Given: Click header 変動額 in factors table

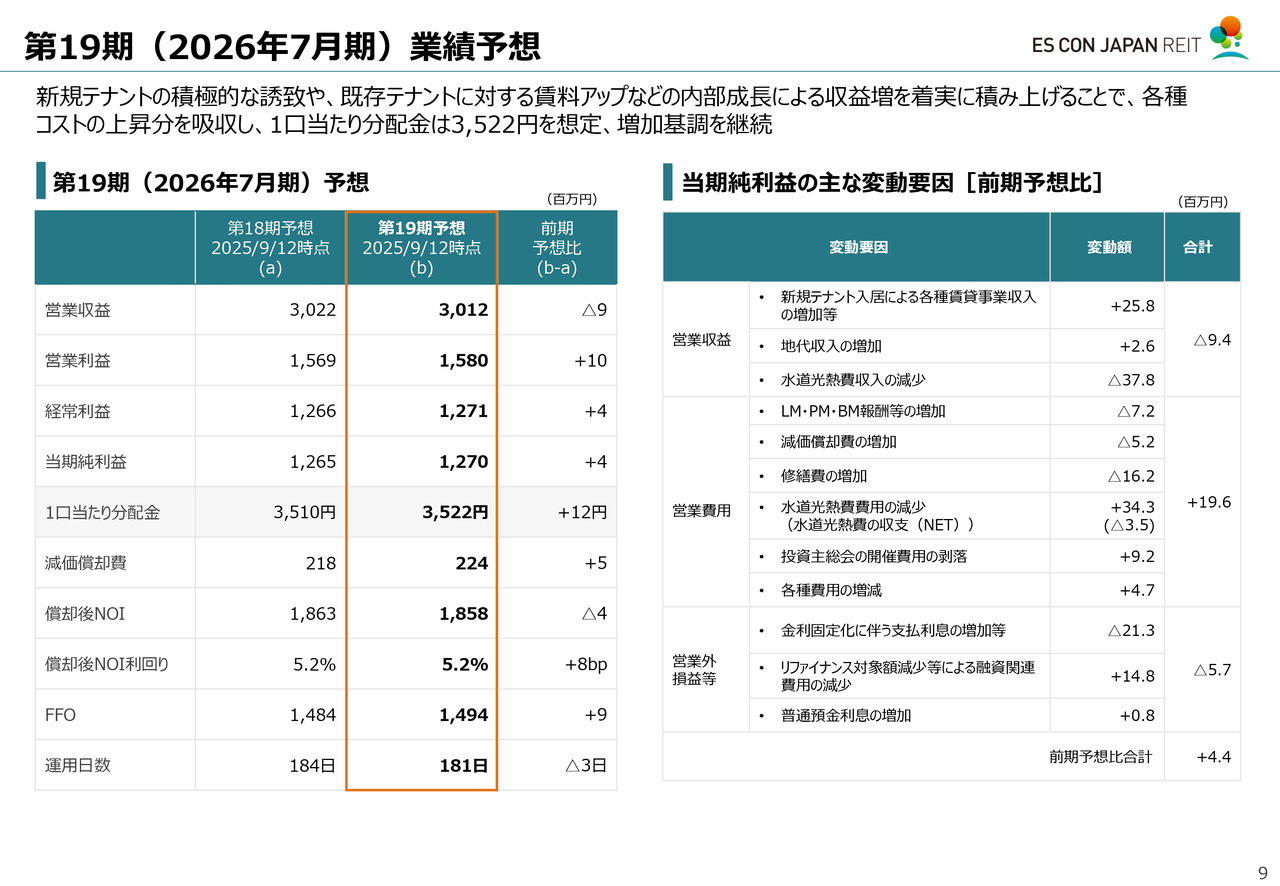Looking at the screenshot, I should 1109,247.
